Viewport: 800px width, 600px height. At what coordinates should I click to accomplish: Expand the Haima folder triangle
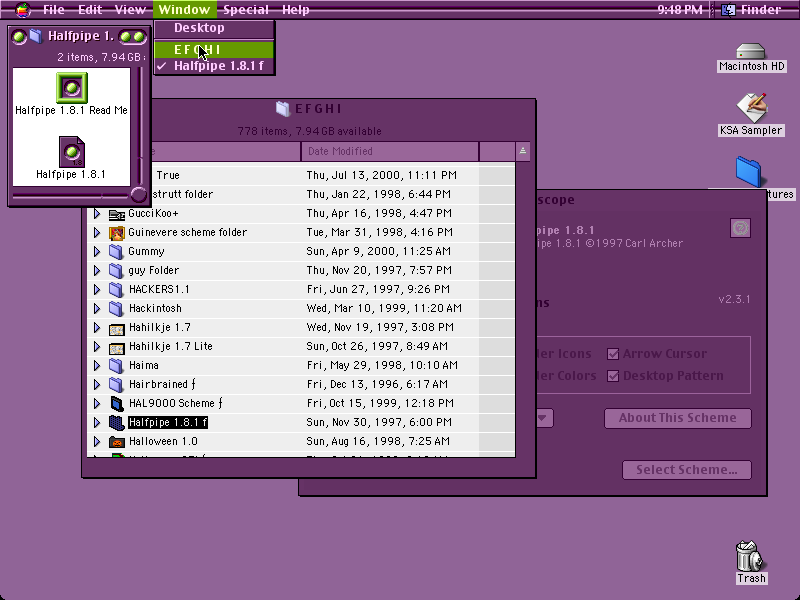[97, 365]
